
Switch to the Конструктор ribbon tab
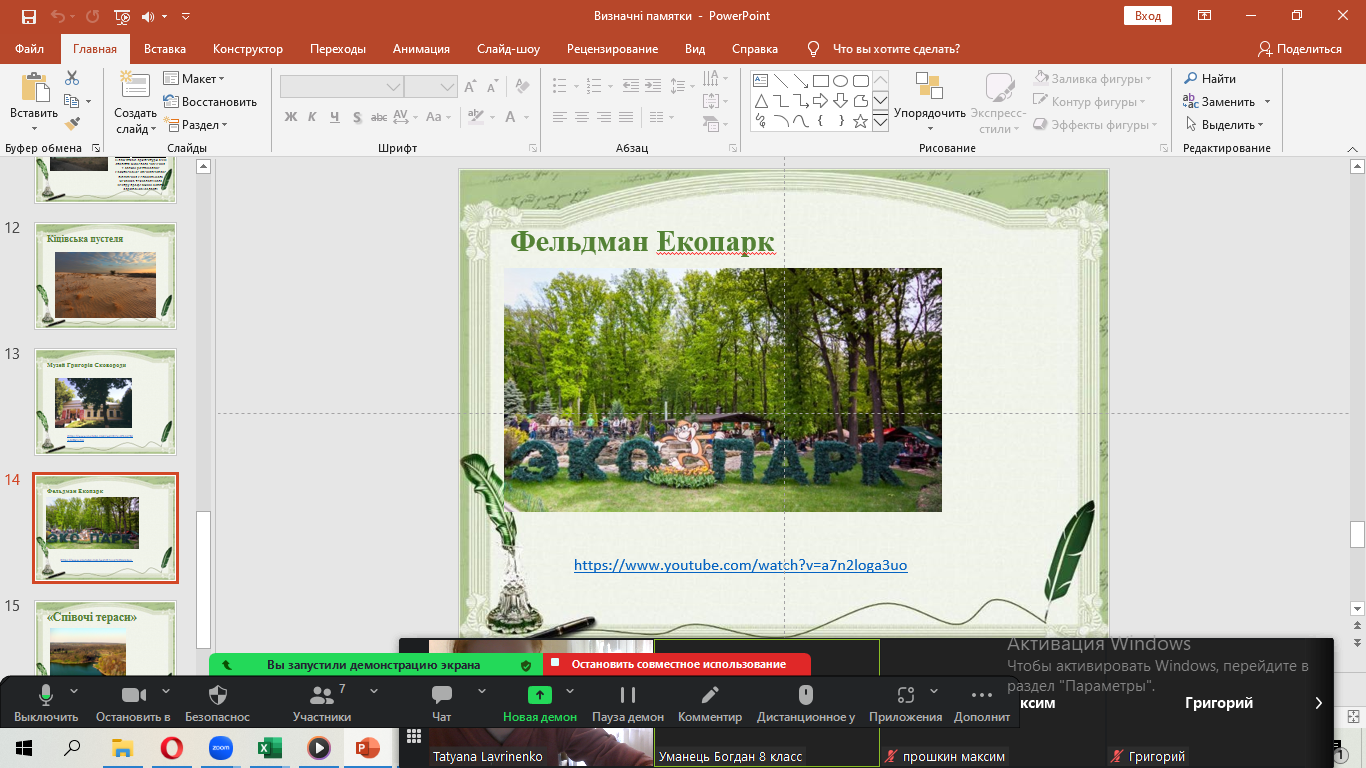click(248, 49)
